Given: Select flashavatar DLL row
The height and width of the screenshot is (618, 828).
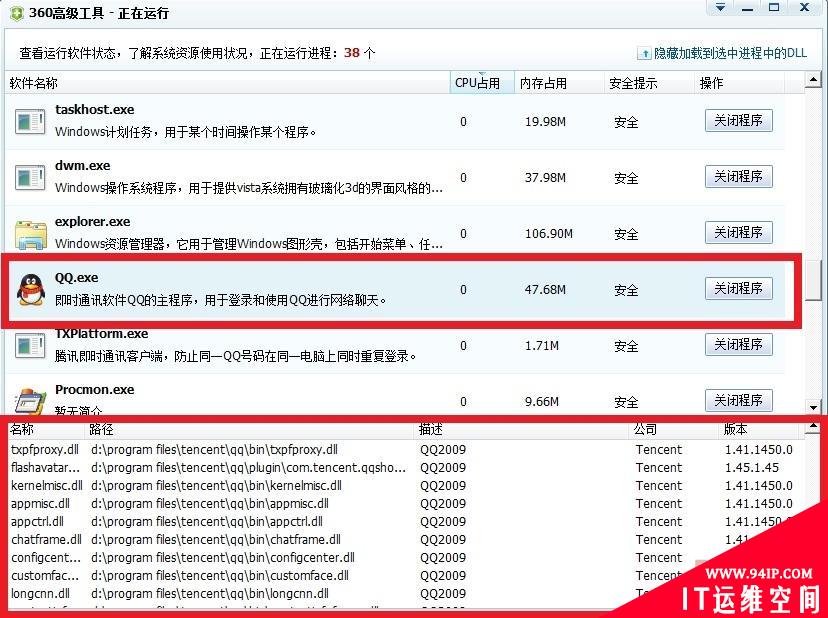Looking at the screenshot, I should point(45,467).
